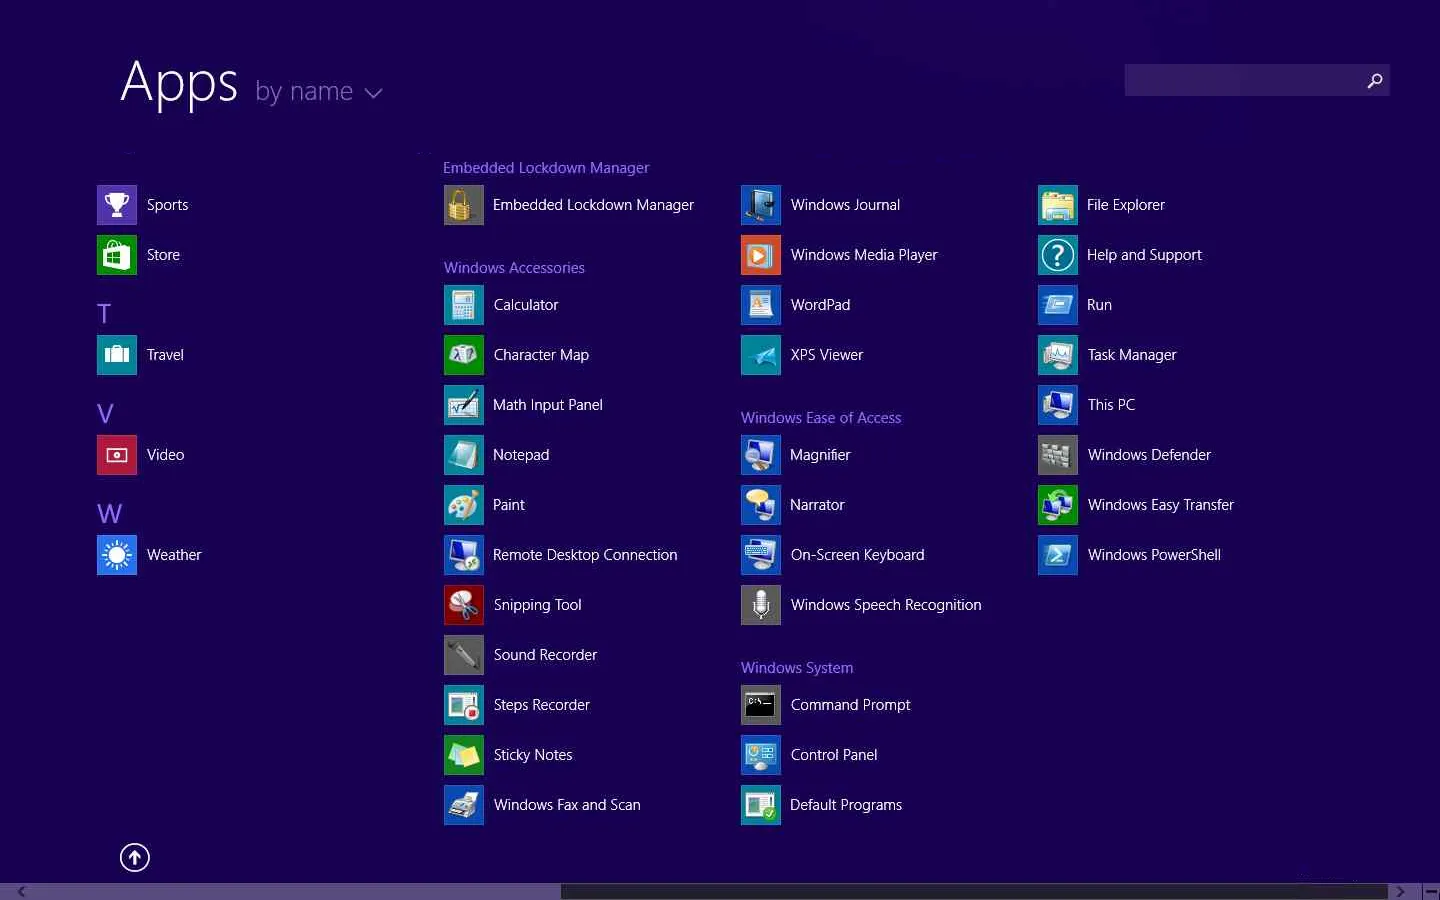This screenshot has height=900, width=1440.
Task: Open the Paint palette icon
Action: pos(464,505)
